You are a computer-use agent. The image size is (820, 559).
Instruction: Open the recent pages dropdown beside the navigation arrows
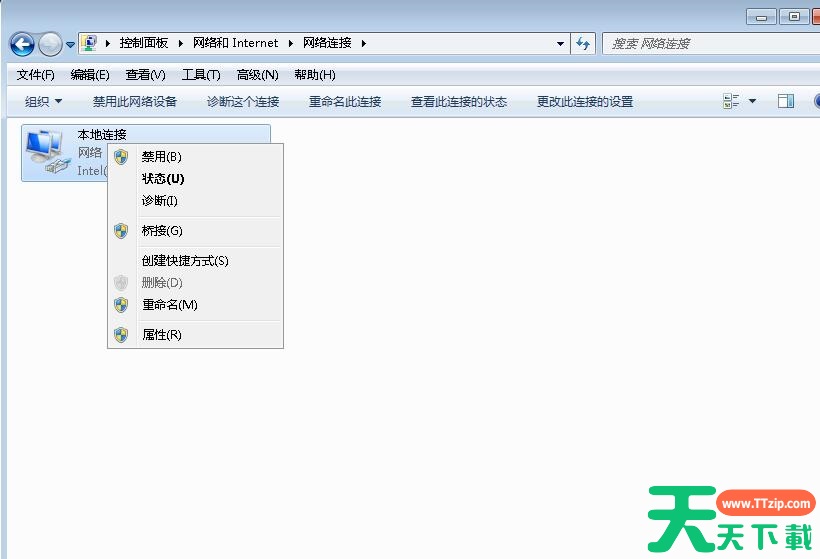click(71, 45)
